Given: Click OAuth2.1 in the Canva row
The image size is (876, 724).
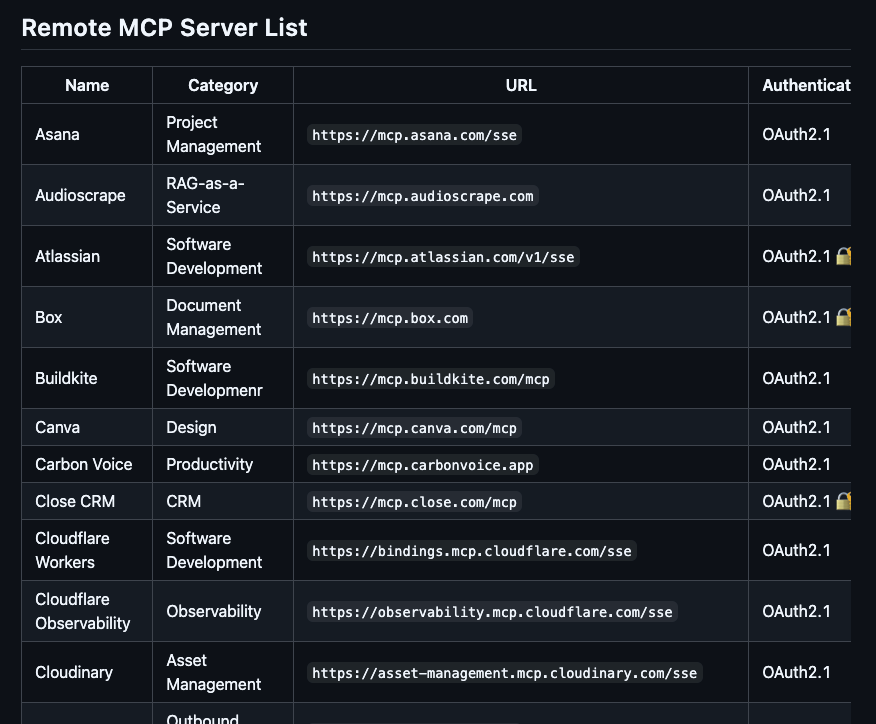Looking at the screenshot, I should coord(796,427).
